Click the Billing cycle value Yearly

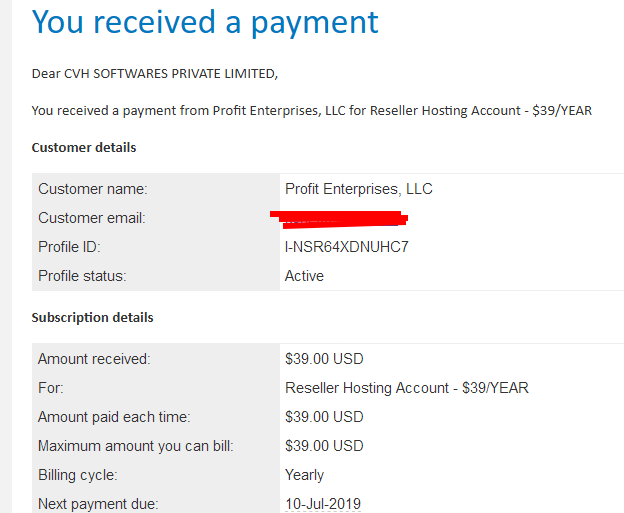[304, 475]
